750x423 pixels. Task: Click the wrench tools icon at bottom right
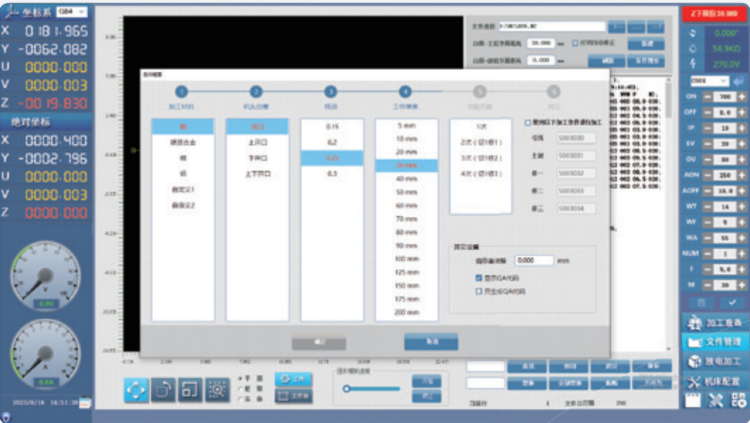(716, 401)
